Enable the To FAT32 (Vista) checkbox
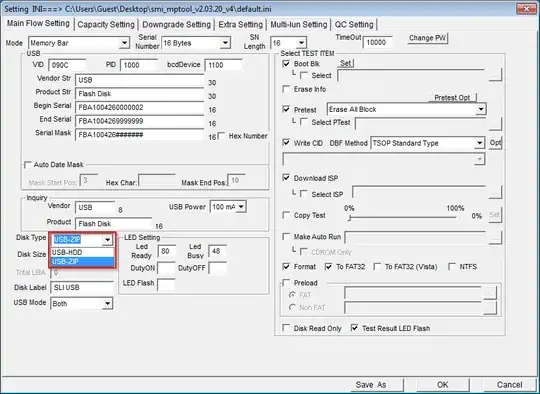 point(377,267)
